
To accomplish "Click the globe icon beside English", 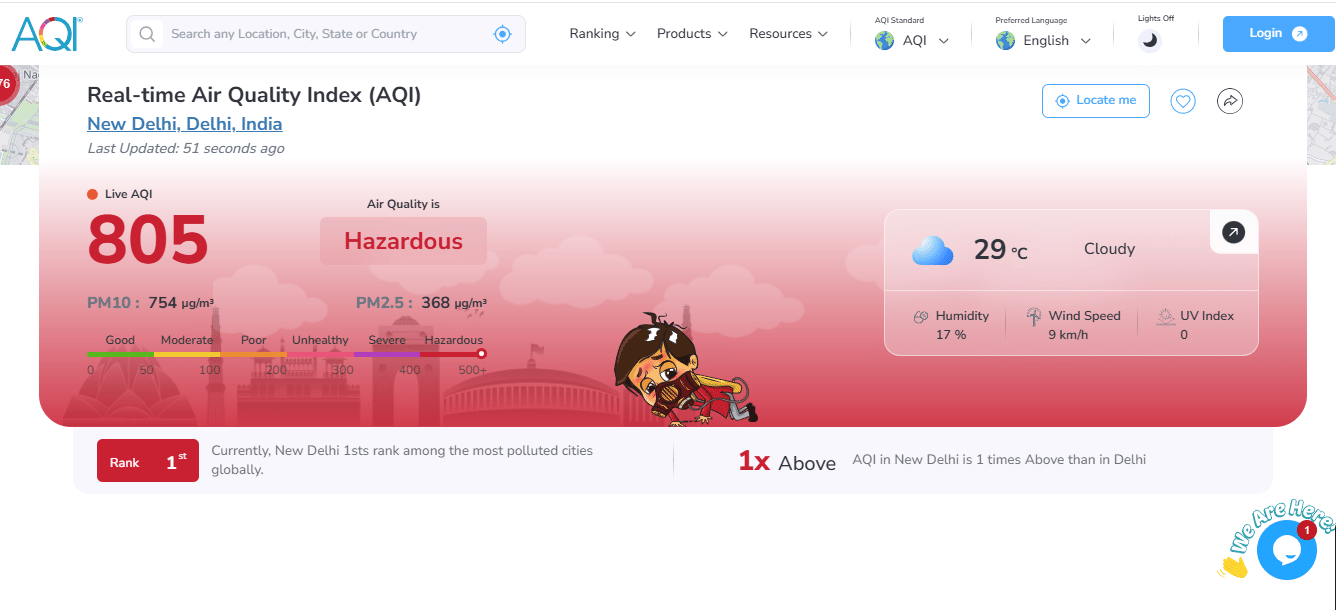I will click(1005, 41).
